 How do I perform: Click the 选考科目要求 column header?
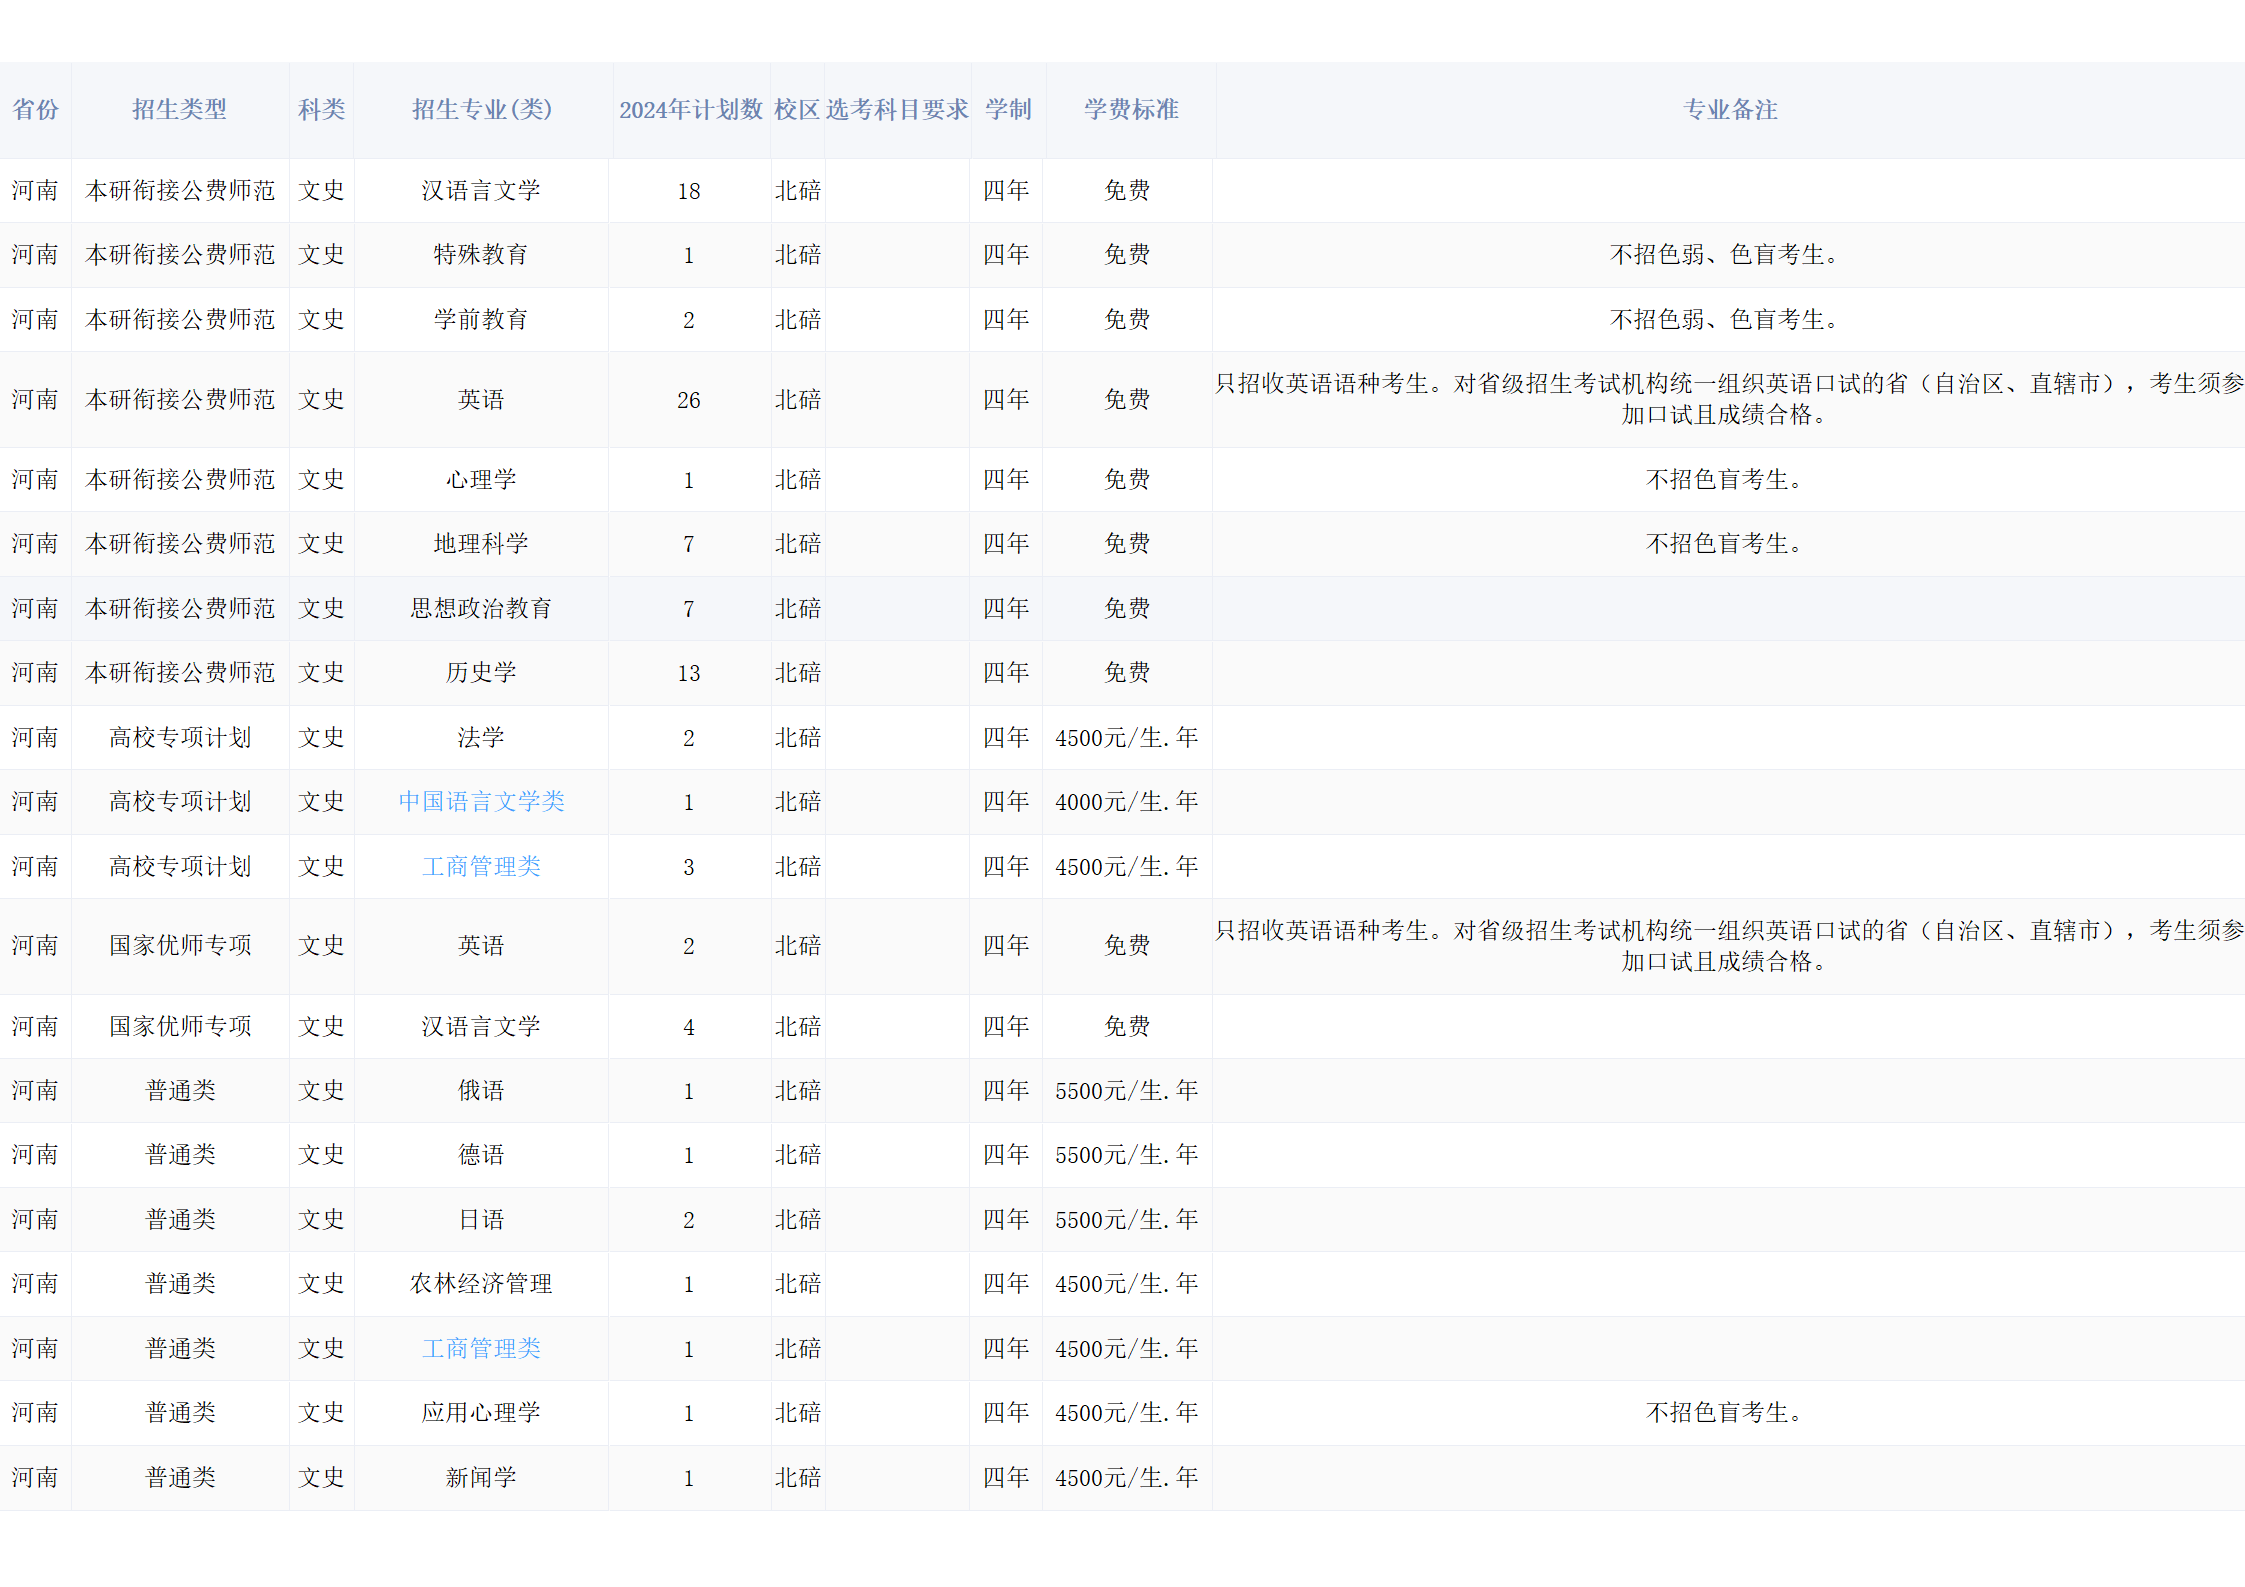[897, 109]
